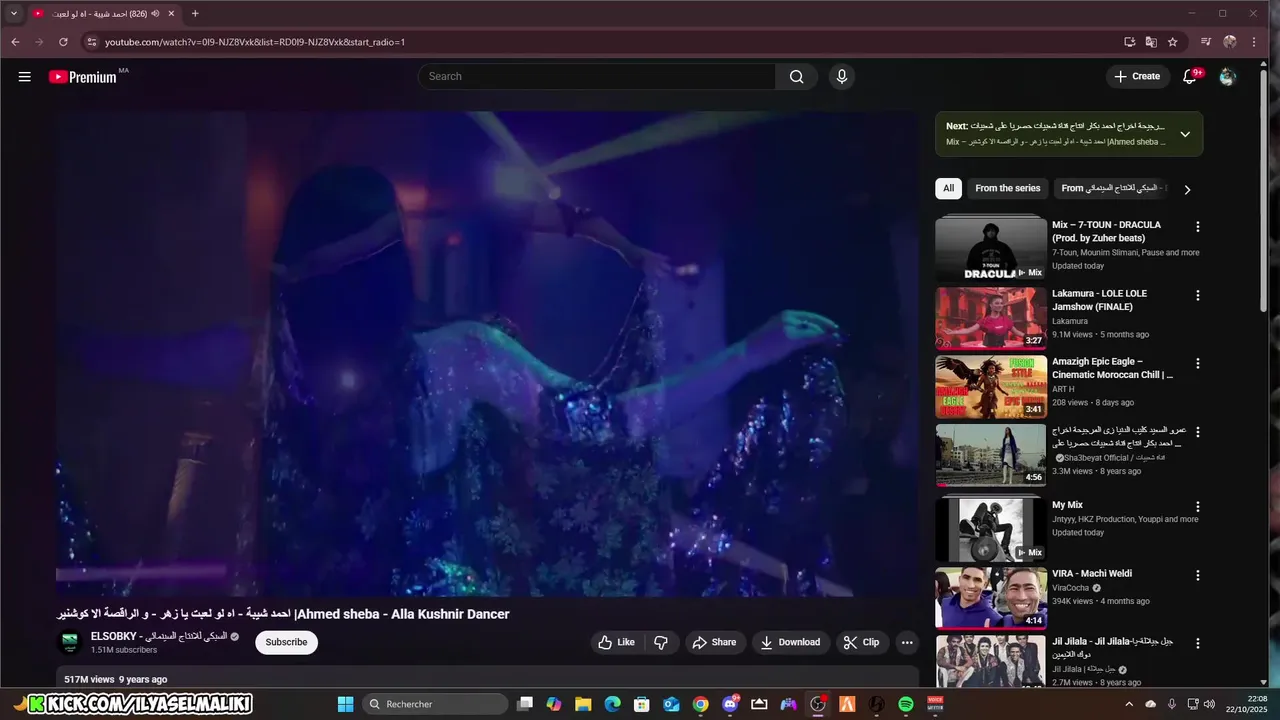Open Lakamura - LOLE LOLE Jamshow video title
This screenshot has width=1280, height=720.
pyautogui.click(x=1100, y=300)
